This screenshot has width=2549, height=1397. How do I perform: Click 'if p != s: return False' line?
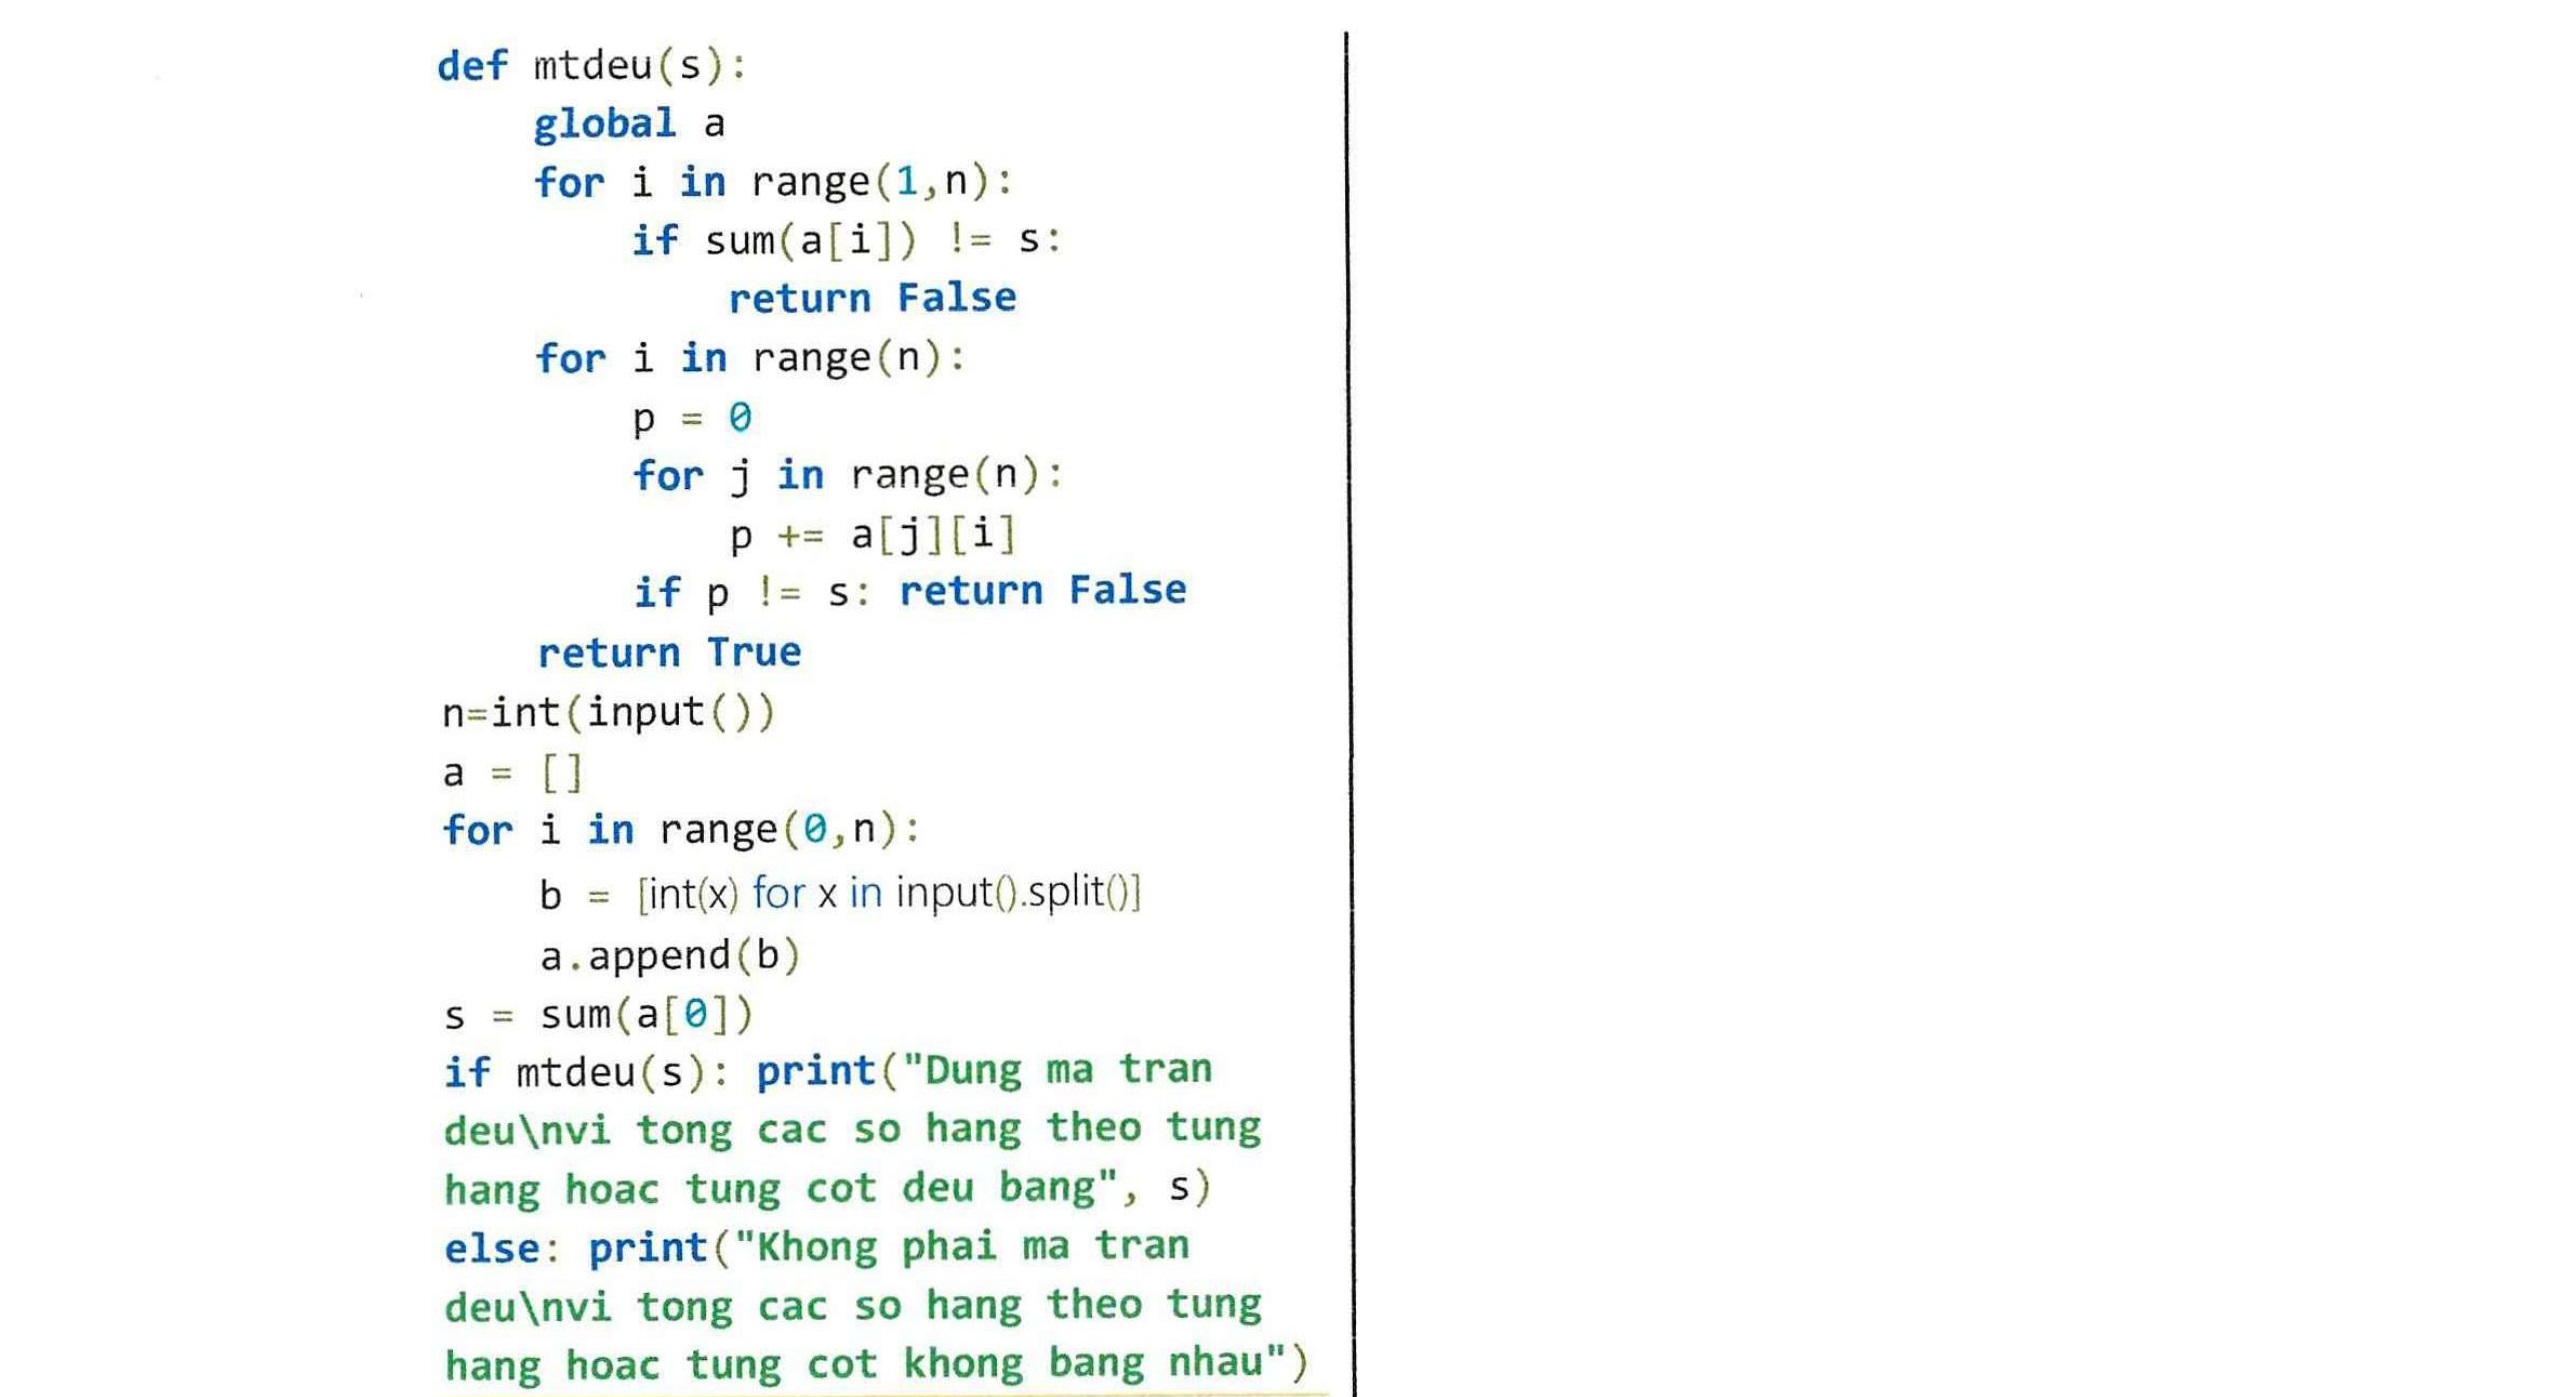coord(910,592)
